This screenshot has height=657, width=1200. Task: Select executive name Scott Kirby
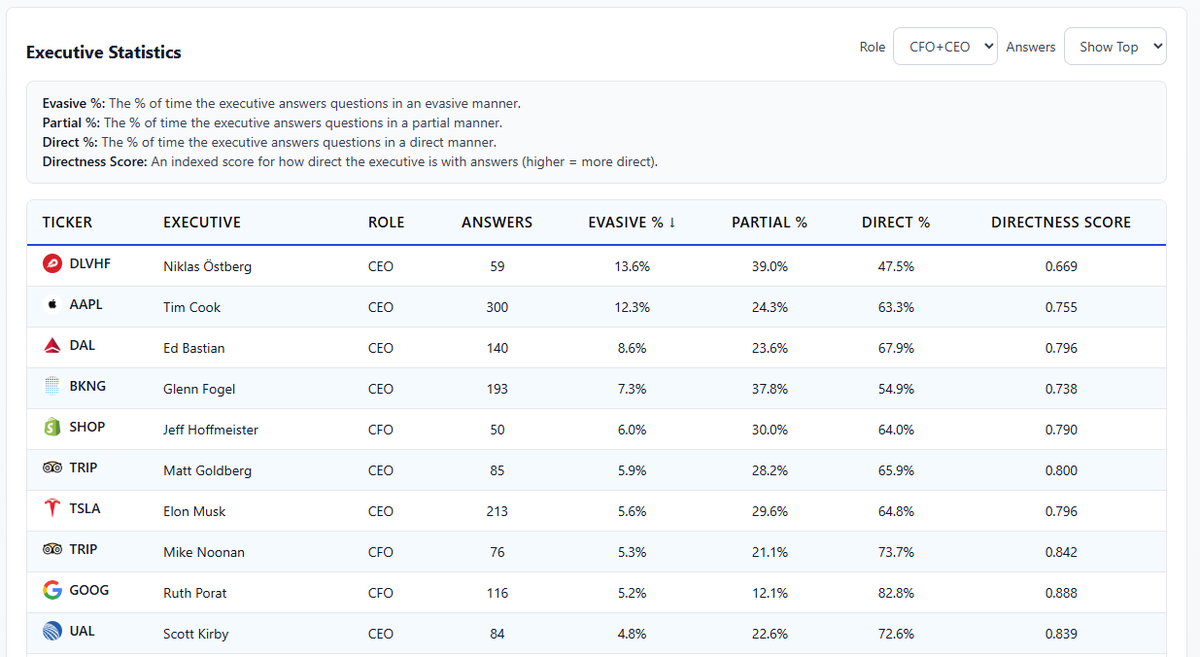click(x=196, y=634)
